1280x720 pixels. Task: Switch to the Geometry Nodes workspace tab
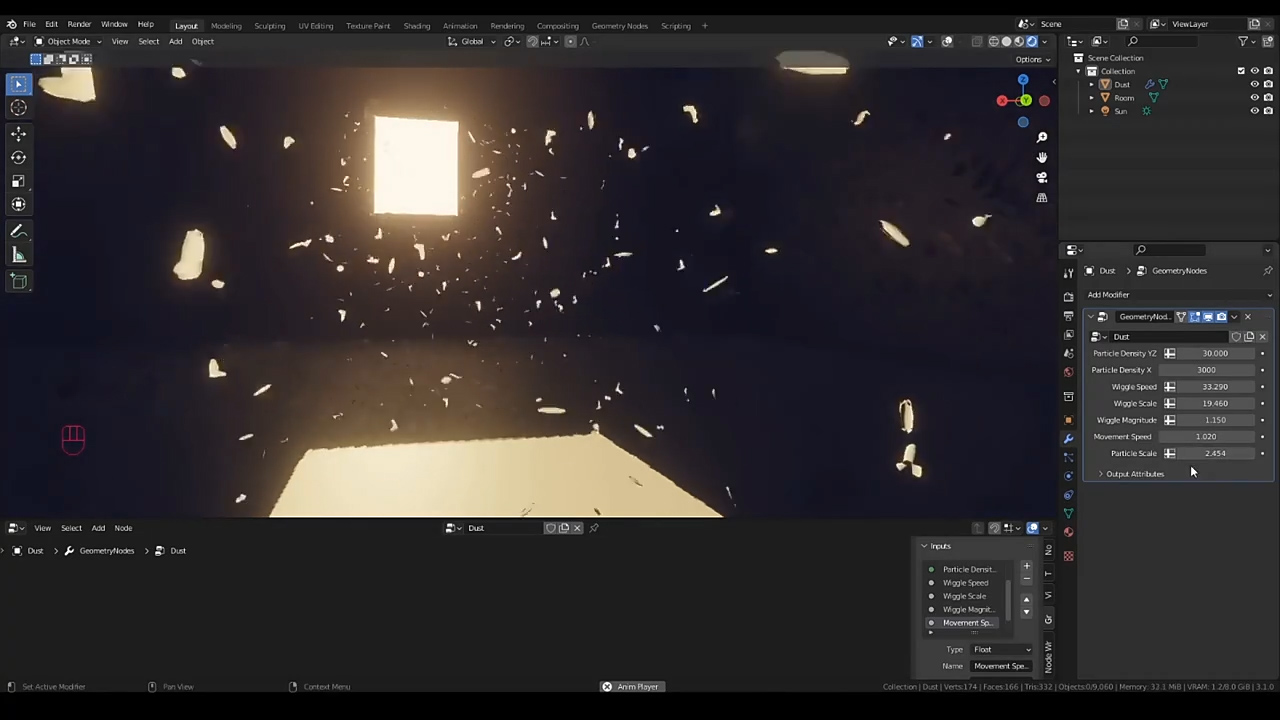[619, 25]
